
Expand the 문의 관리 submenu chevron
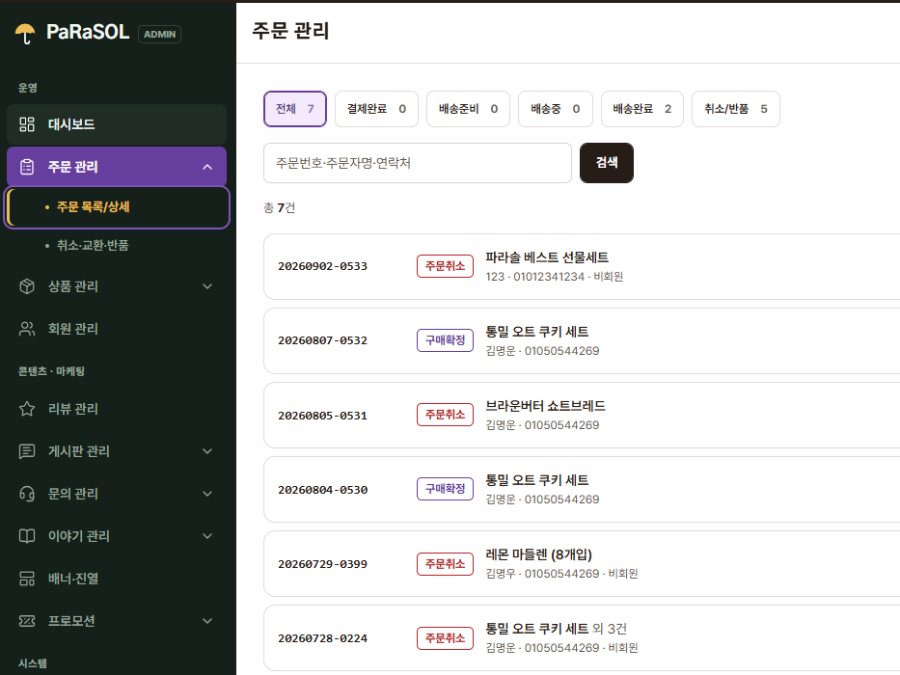[x=207, y=494]
